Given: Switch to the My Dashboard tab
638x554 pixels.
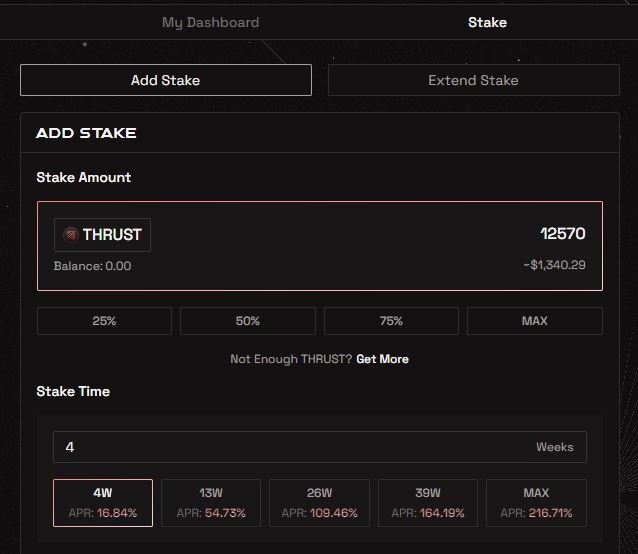Looking at the screenshot, I should click(x=210, y=22).
